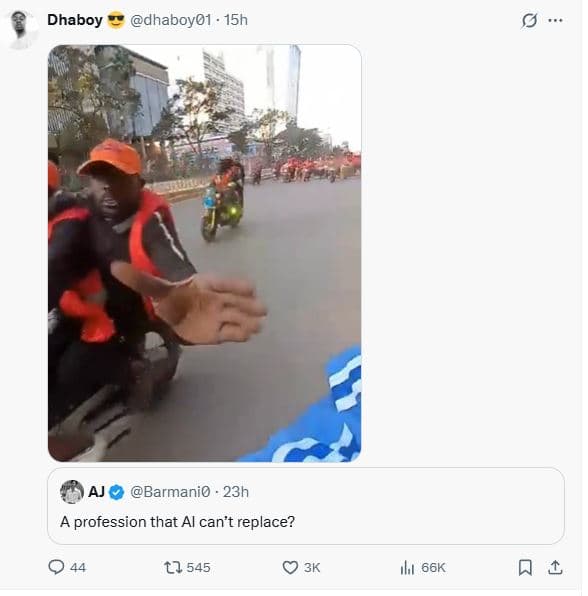The height and width of the screenshot is (596, 588).
Task: Play the motorcycle riders video
Action: coord(204,253)
